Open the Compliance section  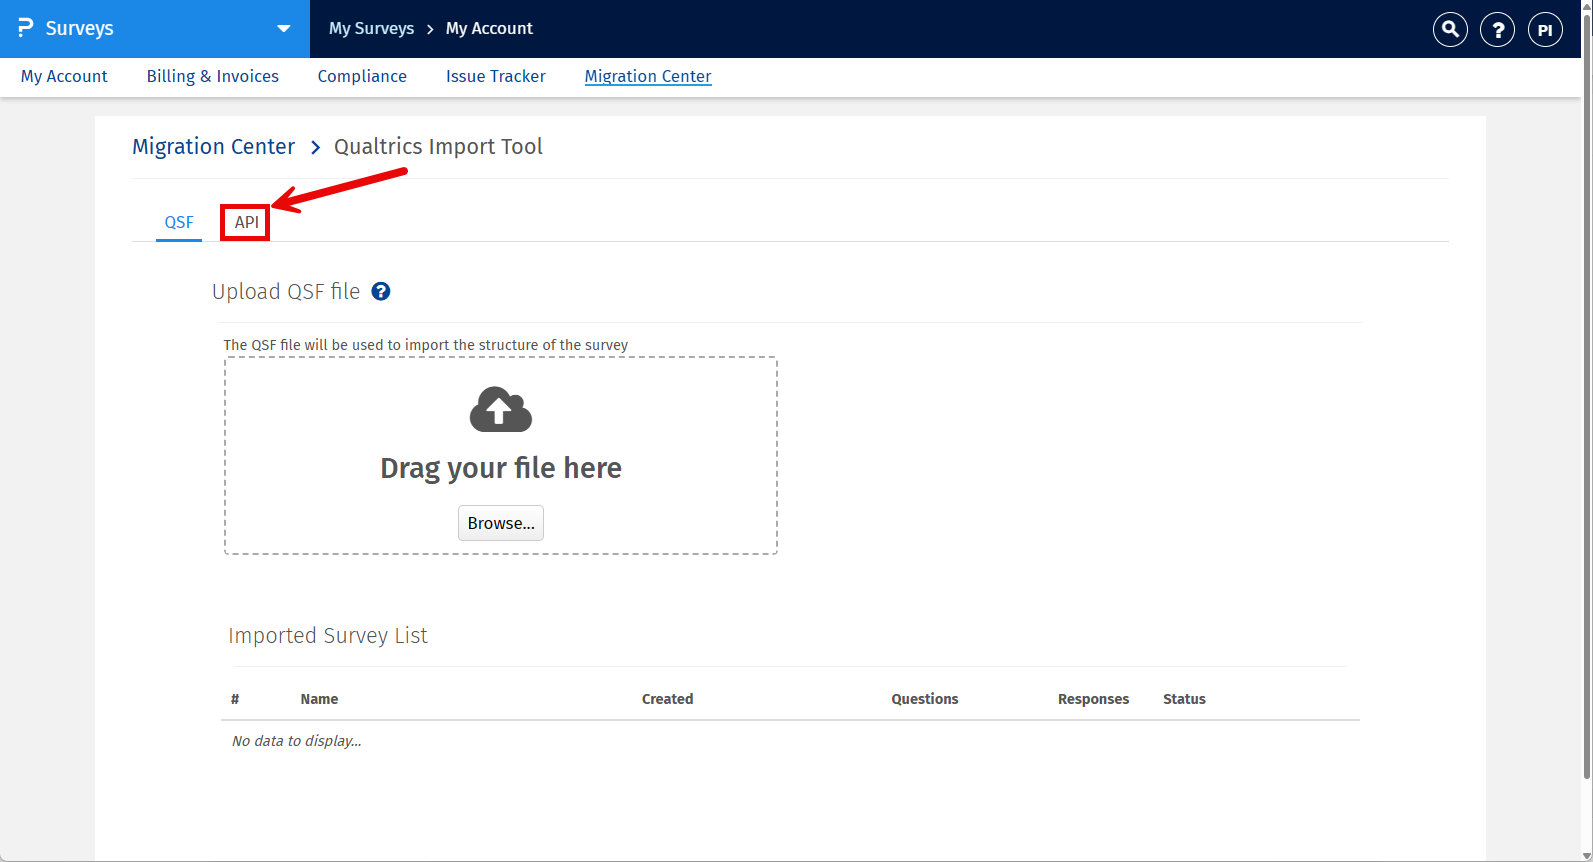coord(362,76)
